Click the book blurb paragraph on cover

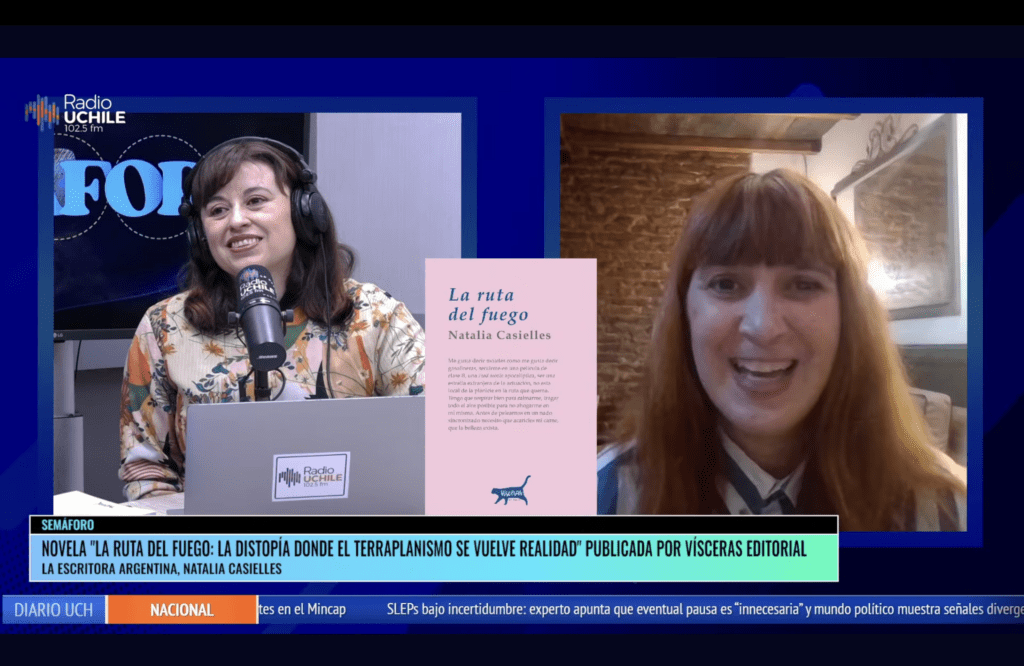[x=504, y=394]
